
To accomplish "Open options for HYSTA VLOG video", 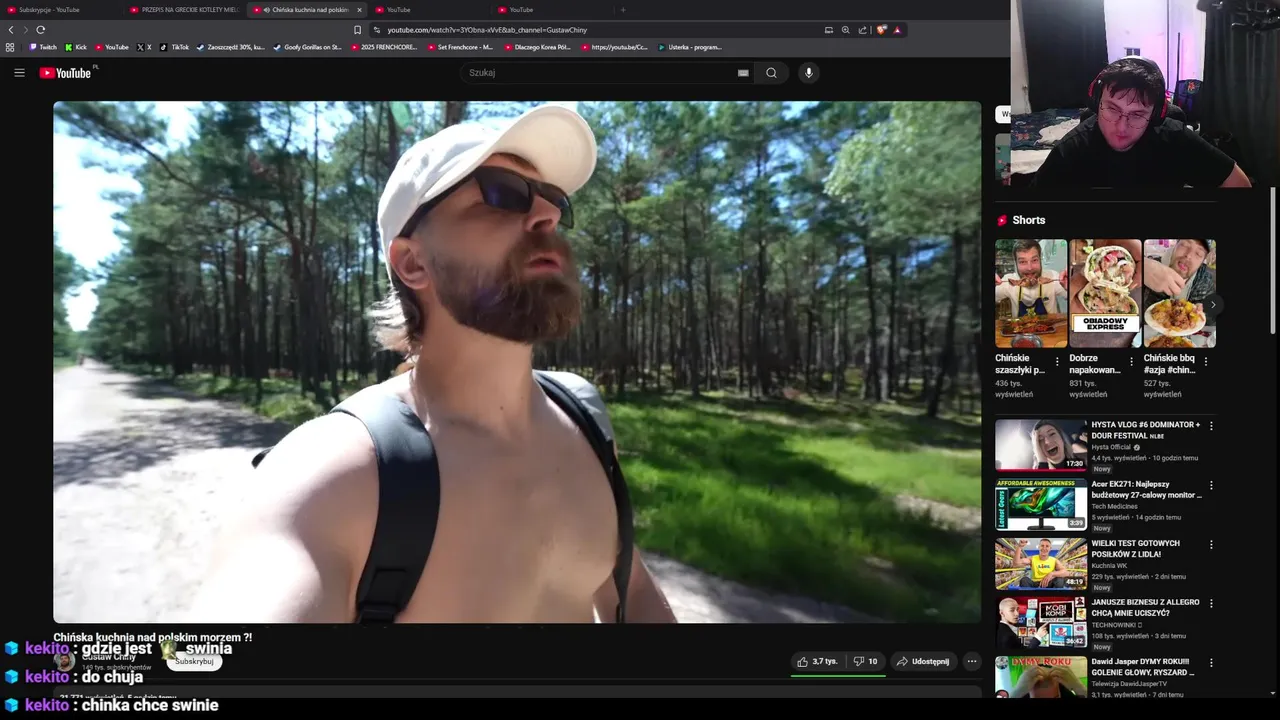I will (1211, 426).
